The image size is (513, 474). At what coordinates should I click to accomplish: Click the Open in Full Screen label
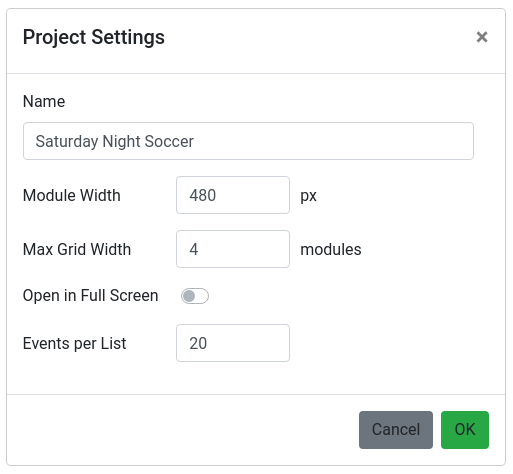[91, 296]
